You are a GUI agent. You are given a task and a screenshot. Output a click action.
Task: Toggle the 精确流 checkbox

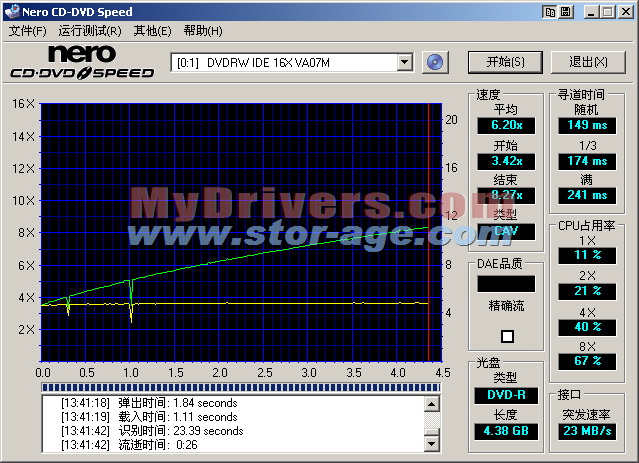point(508,337)
